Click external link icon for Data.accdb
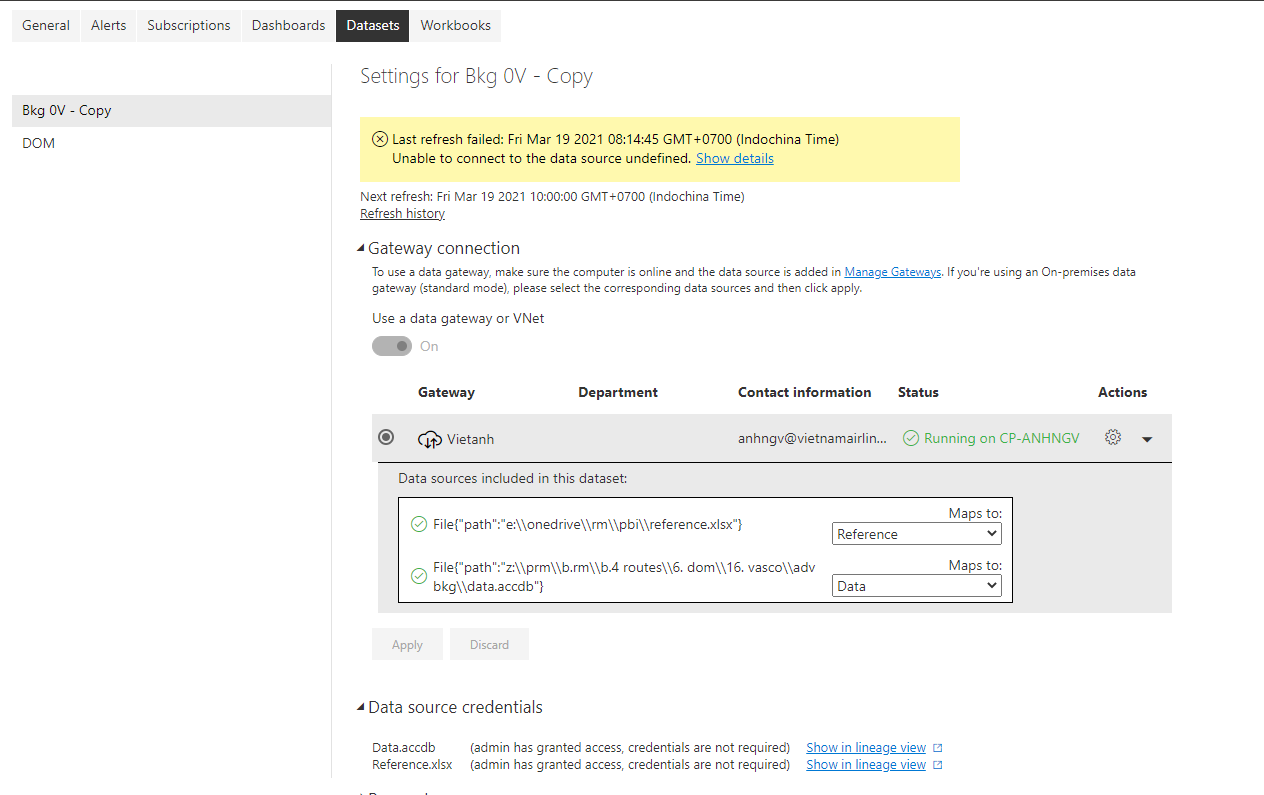Screen dimensions: 1264x795 (x=938, y=747)
